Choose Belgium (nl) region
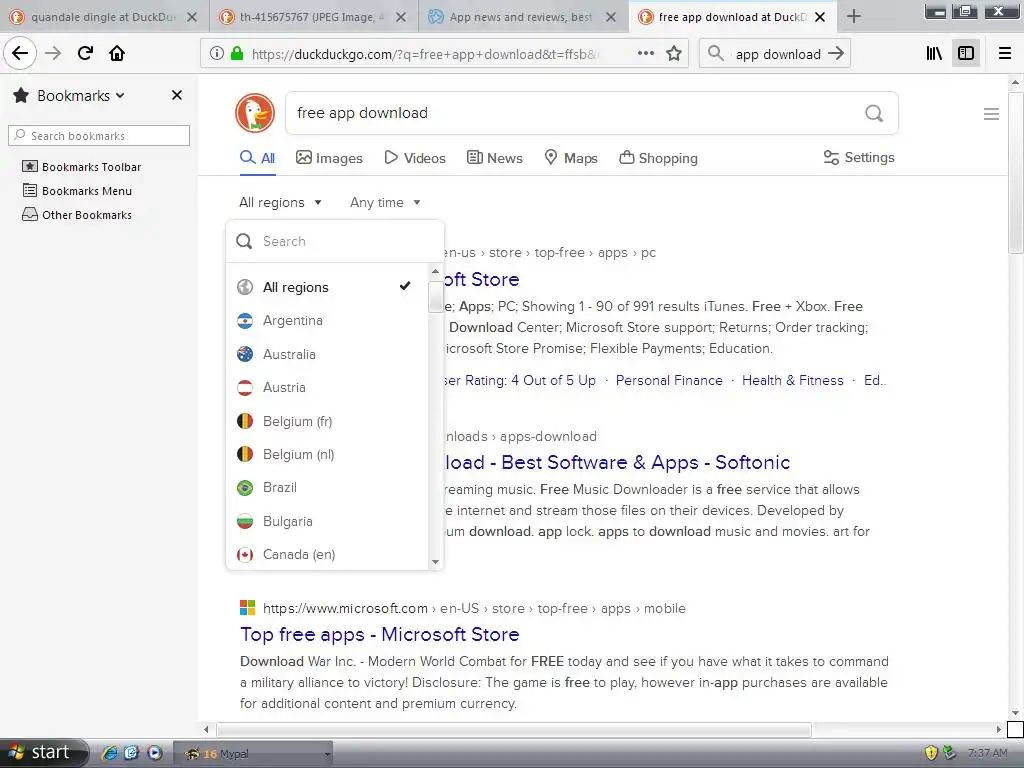 pyautogui.click(x=327, y=455)
